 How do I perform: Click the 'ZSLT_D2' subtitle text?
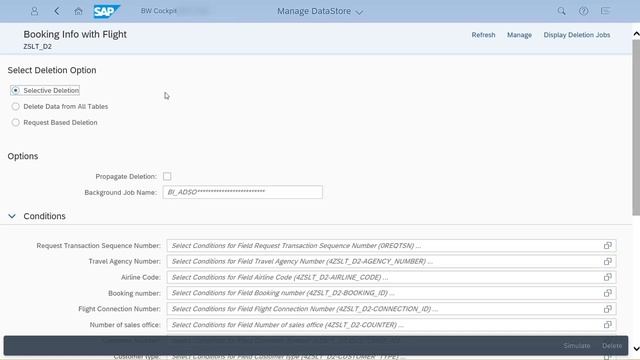pyautogui.click(x=38, y=47)
